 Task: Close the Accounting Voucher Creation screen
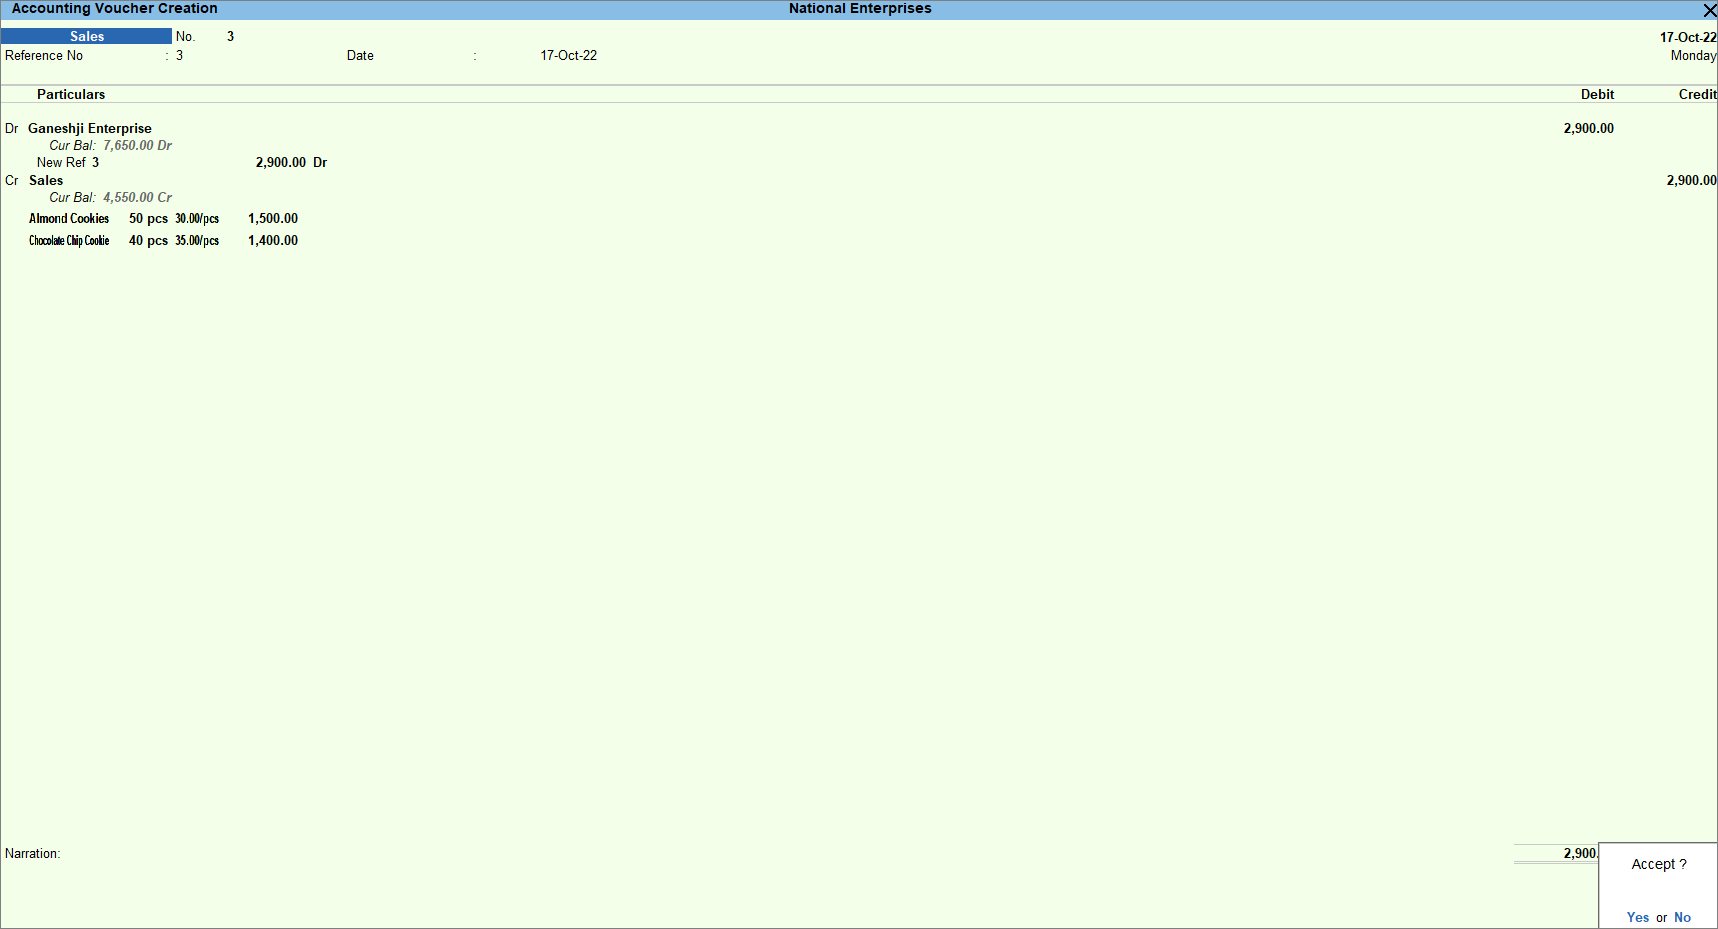(x=1709, y=10)
